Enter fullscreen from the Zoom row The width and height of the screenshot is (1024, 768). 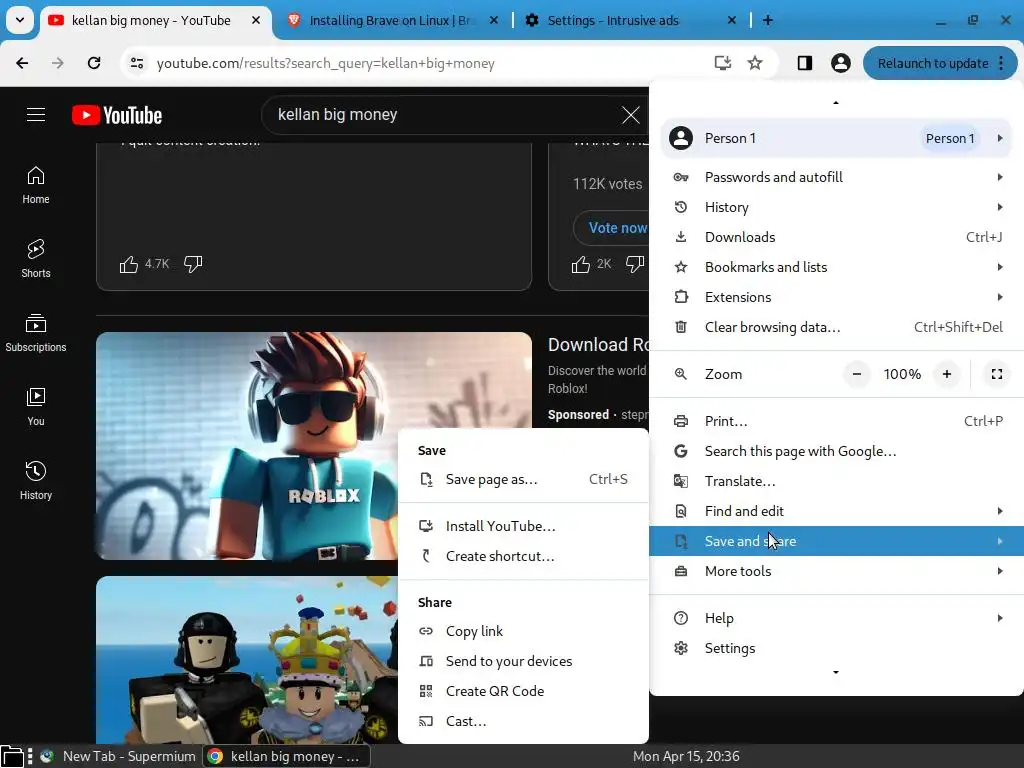[x=997, y=374]
